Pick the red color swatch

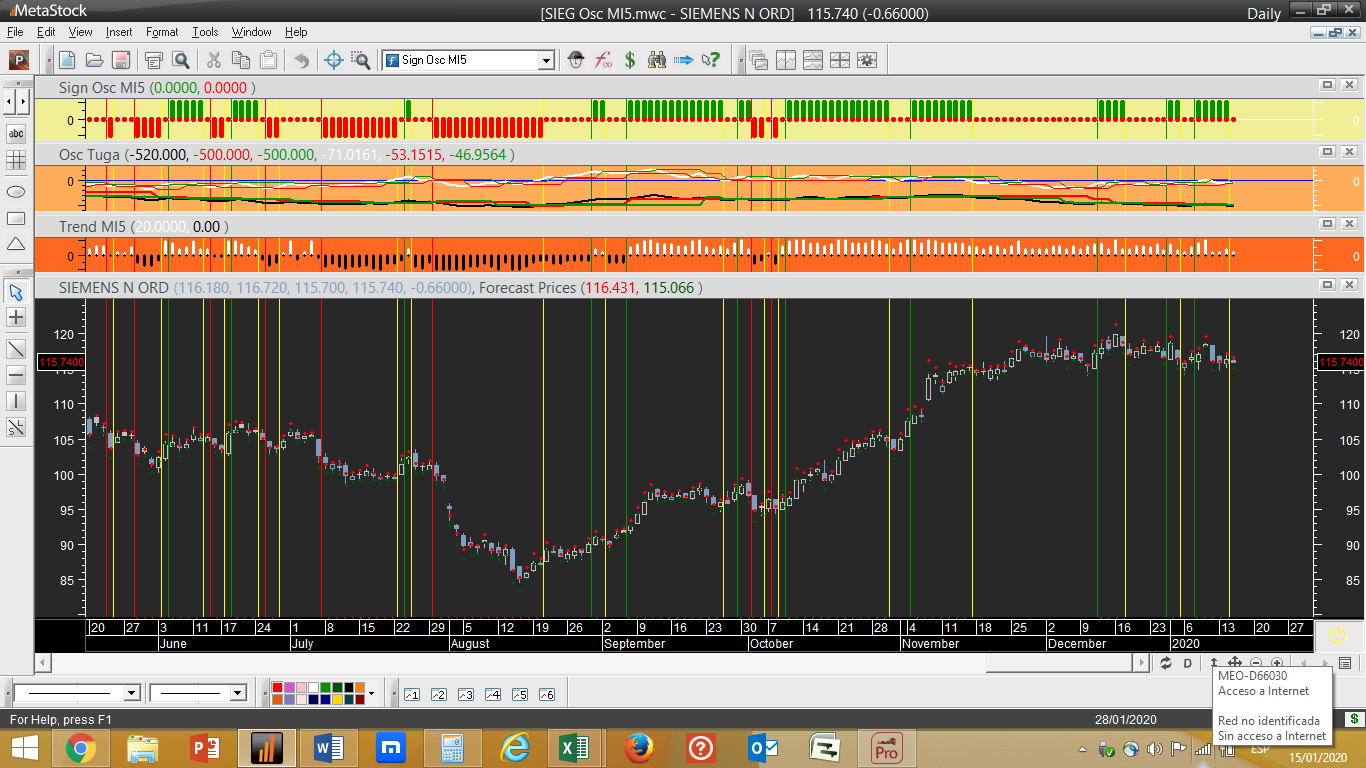(277, 688)
